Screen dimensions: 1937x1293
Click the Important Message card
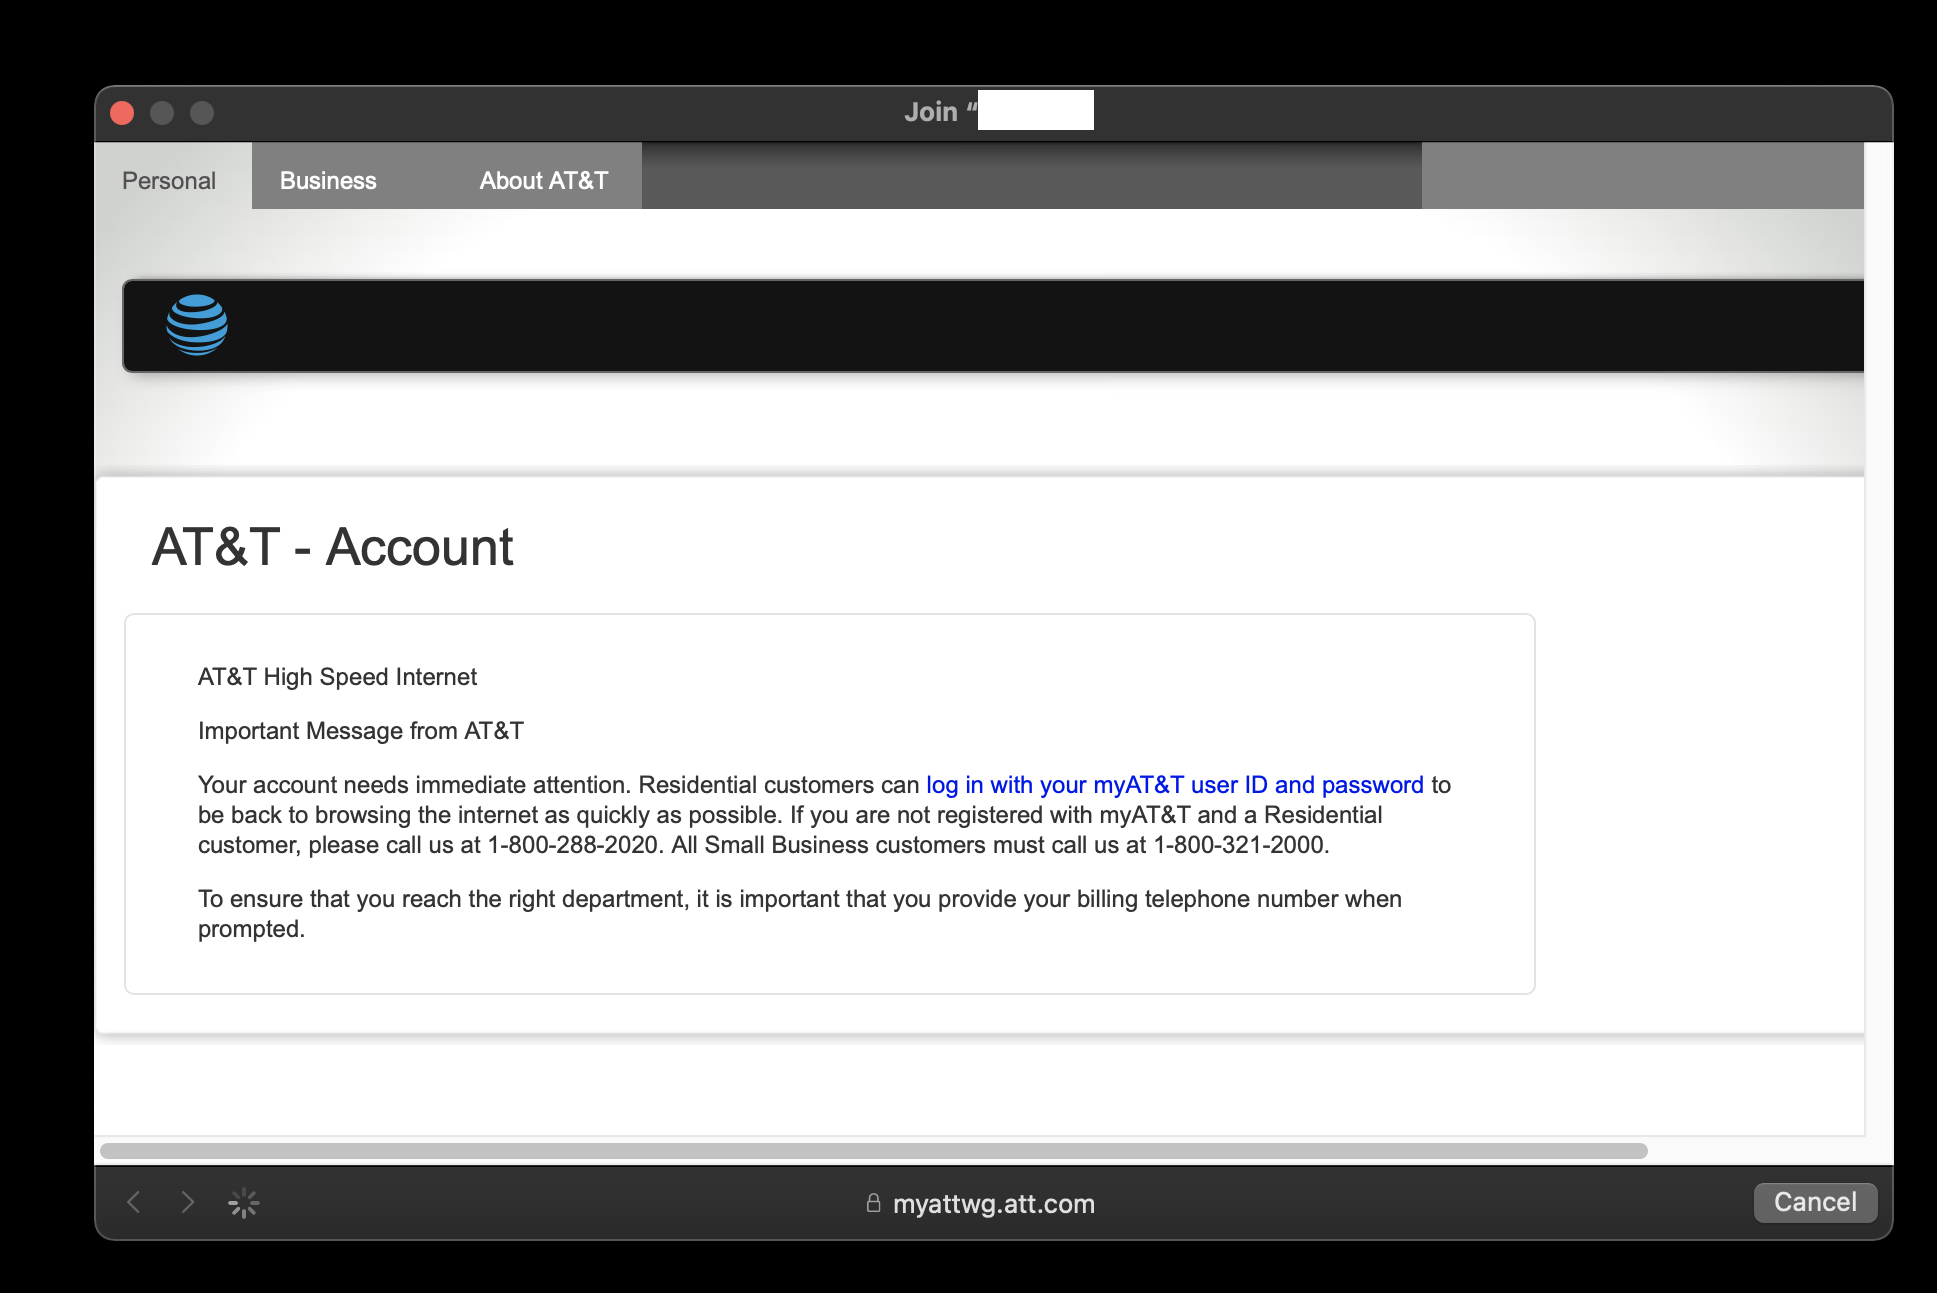point(828,802)
